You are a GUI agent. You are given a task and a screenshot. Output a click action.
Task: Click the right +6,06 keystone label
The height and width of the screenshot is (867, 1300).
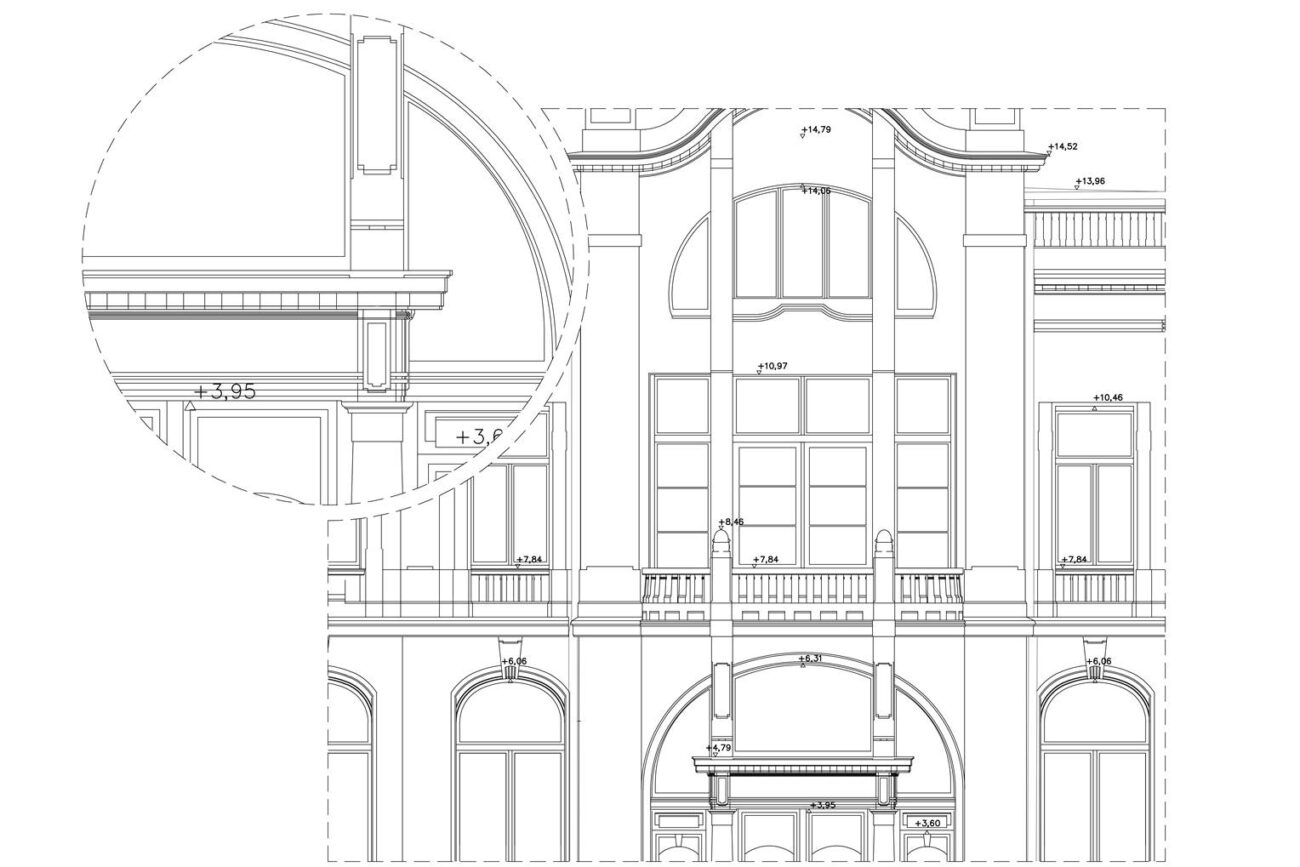click(x=1098, y=661)
